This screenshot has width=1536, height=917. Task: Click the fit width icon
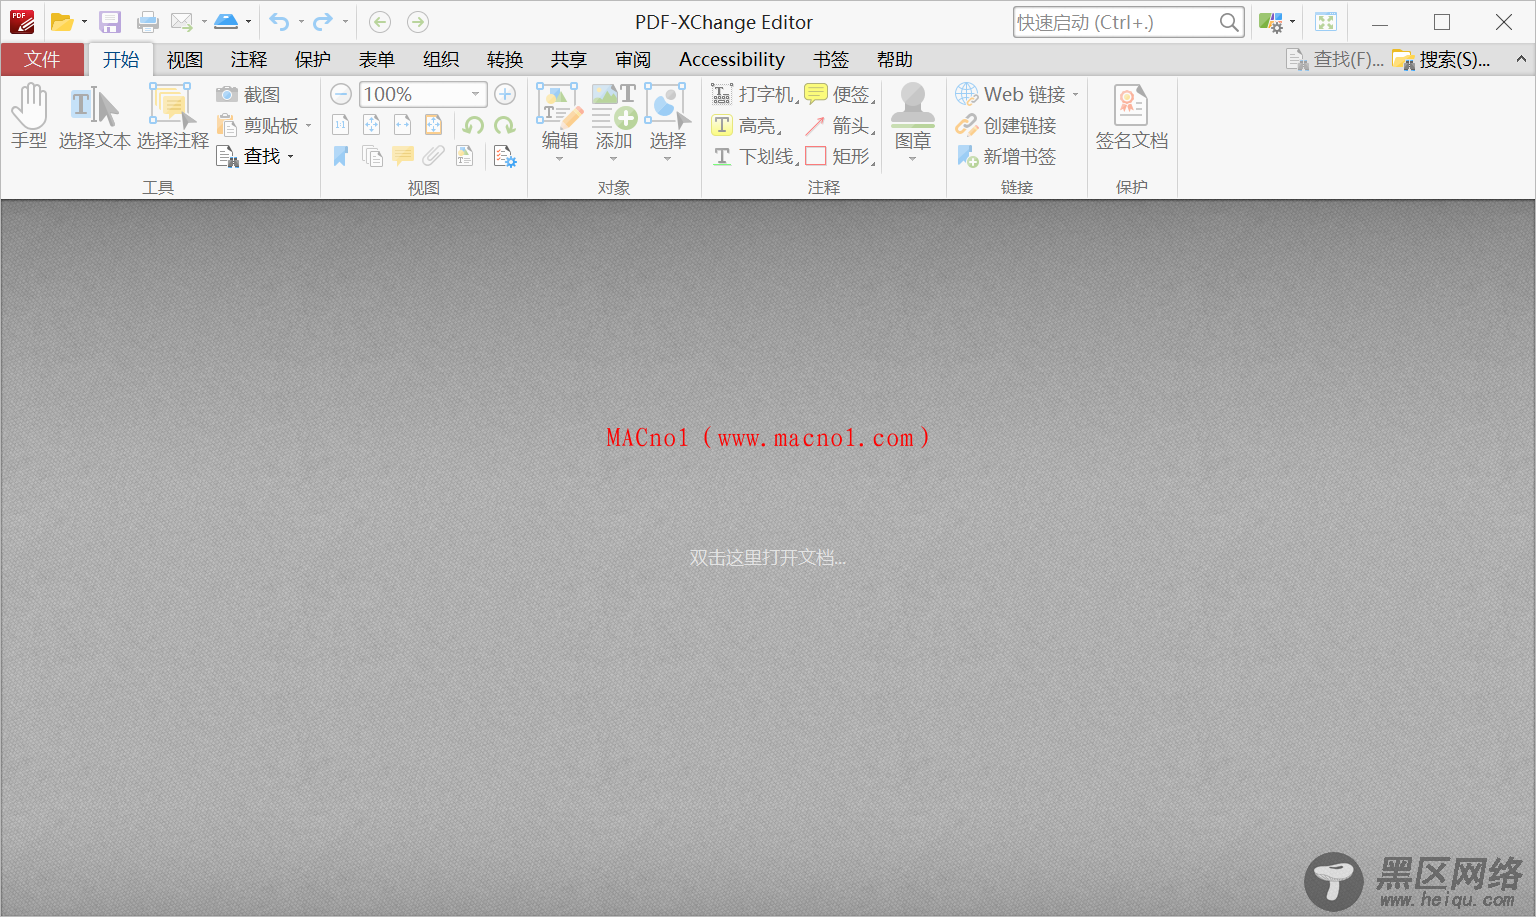click(403, 125)
